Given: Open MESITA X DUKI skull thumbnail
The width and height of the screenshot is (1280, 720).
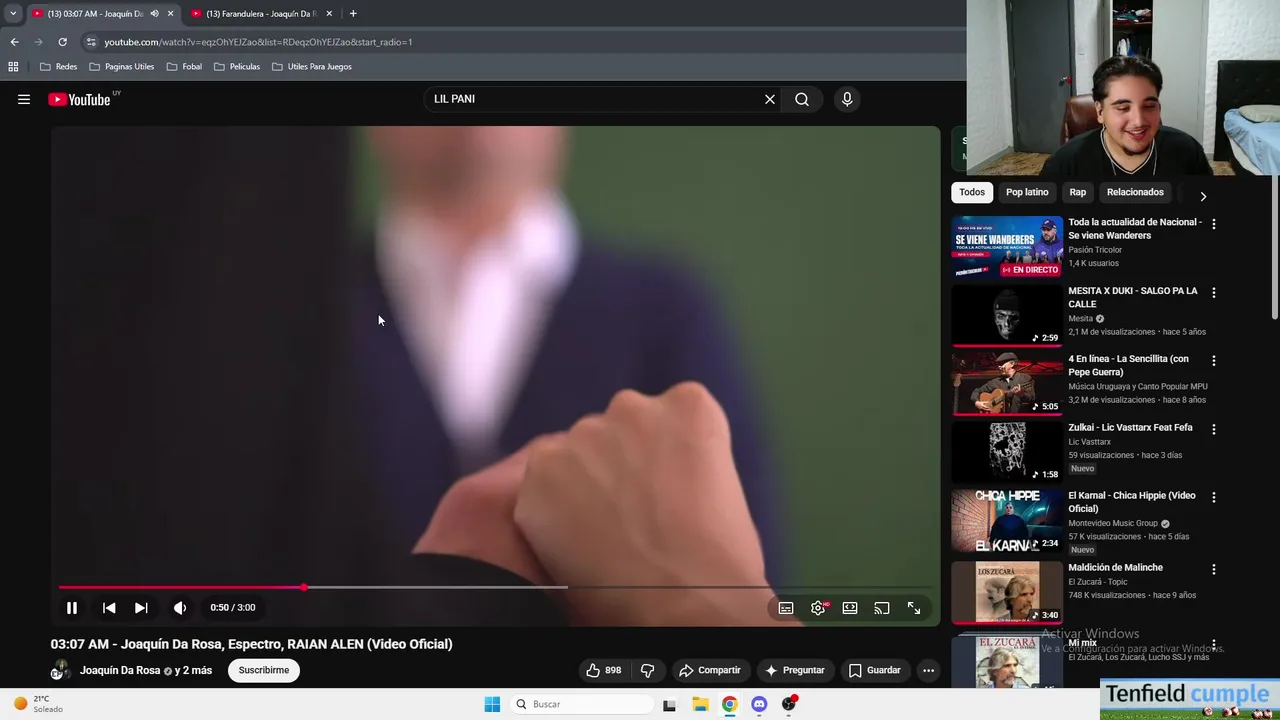Looking at the screenshot, I should tap(1007, 315).
